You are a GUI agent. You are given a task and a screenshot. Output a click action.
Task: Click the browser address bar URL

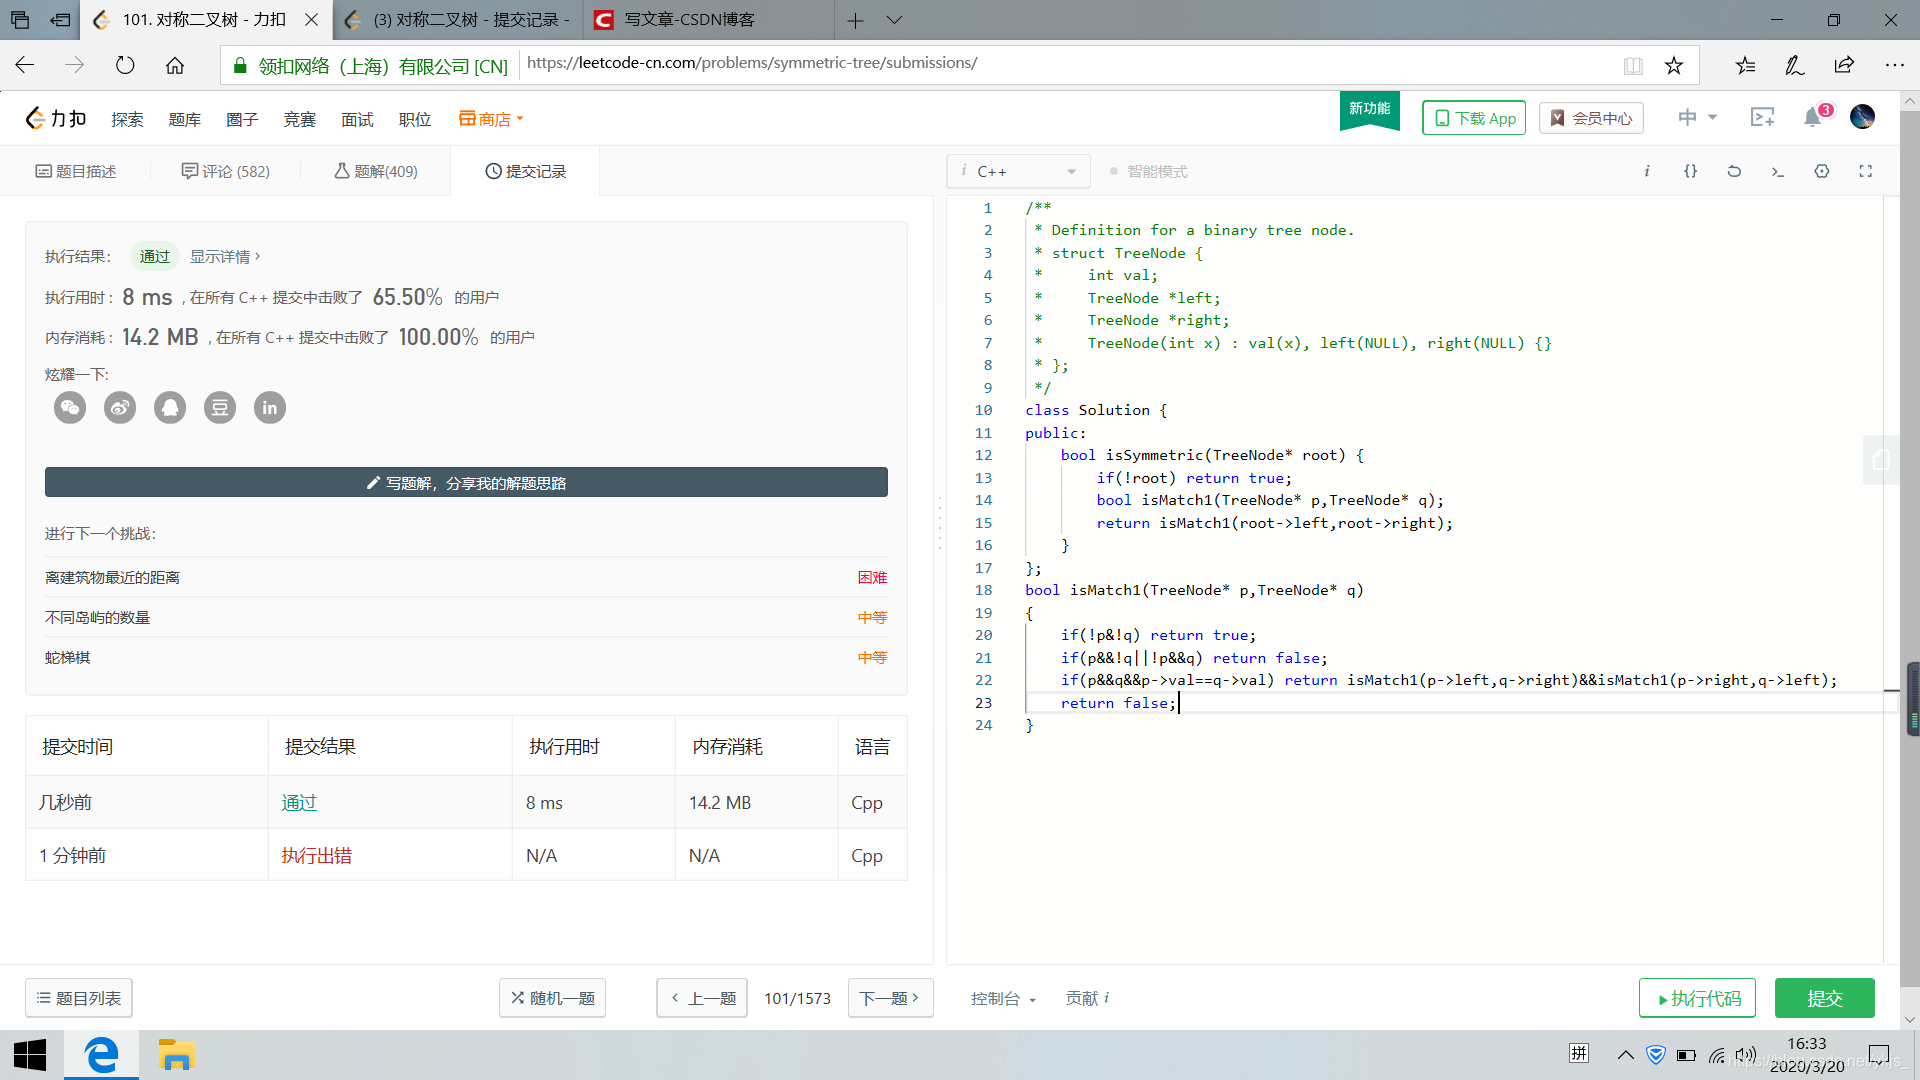[x=752, y=63]
